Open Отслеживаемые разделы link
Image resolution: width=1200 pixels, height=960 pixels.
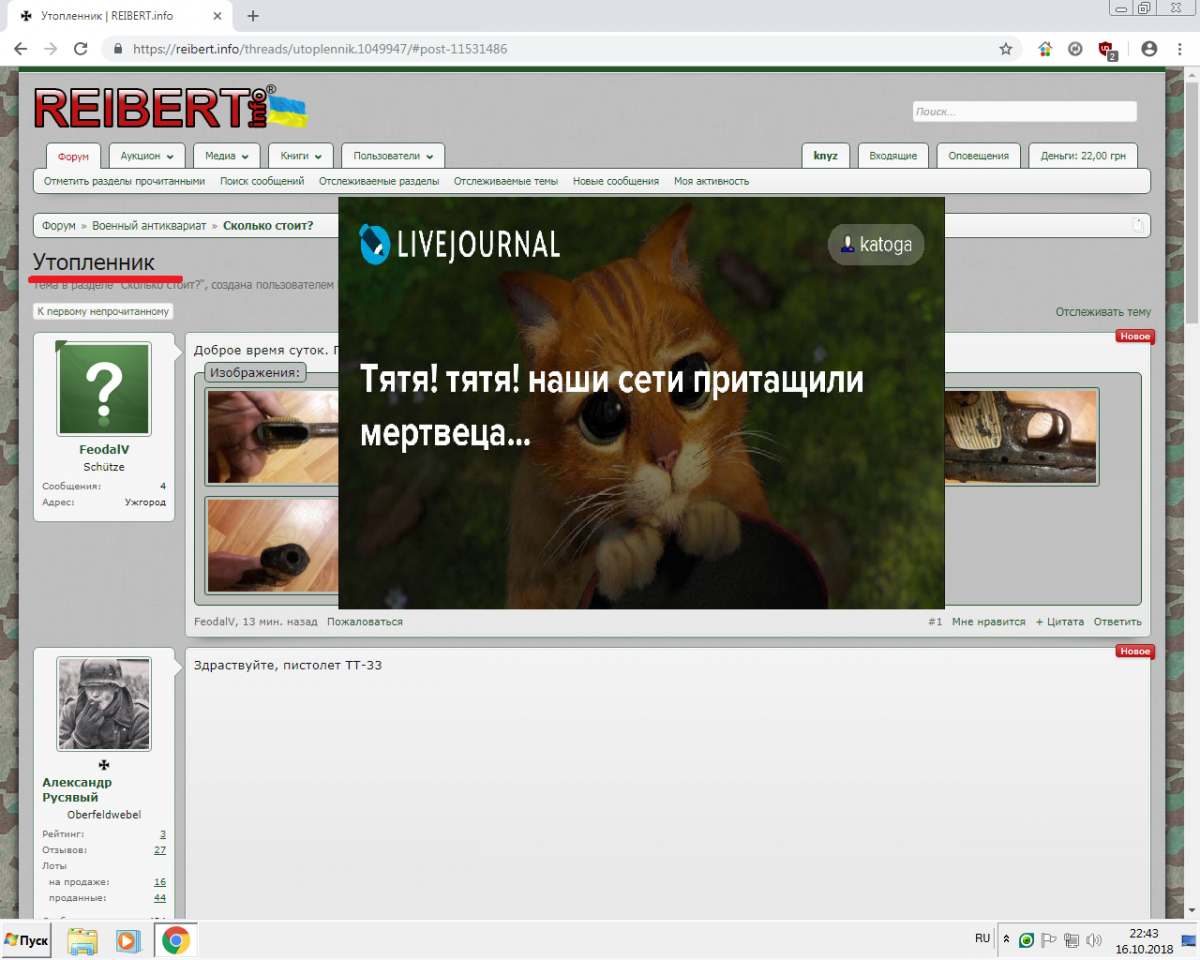point(379,181)
